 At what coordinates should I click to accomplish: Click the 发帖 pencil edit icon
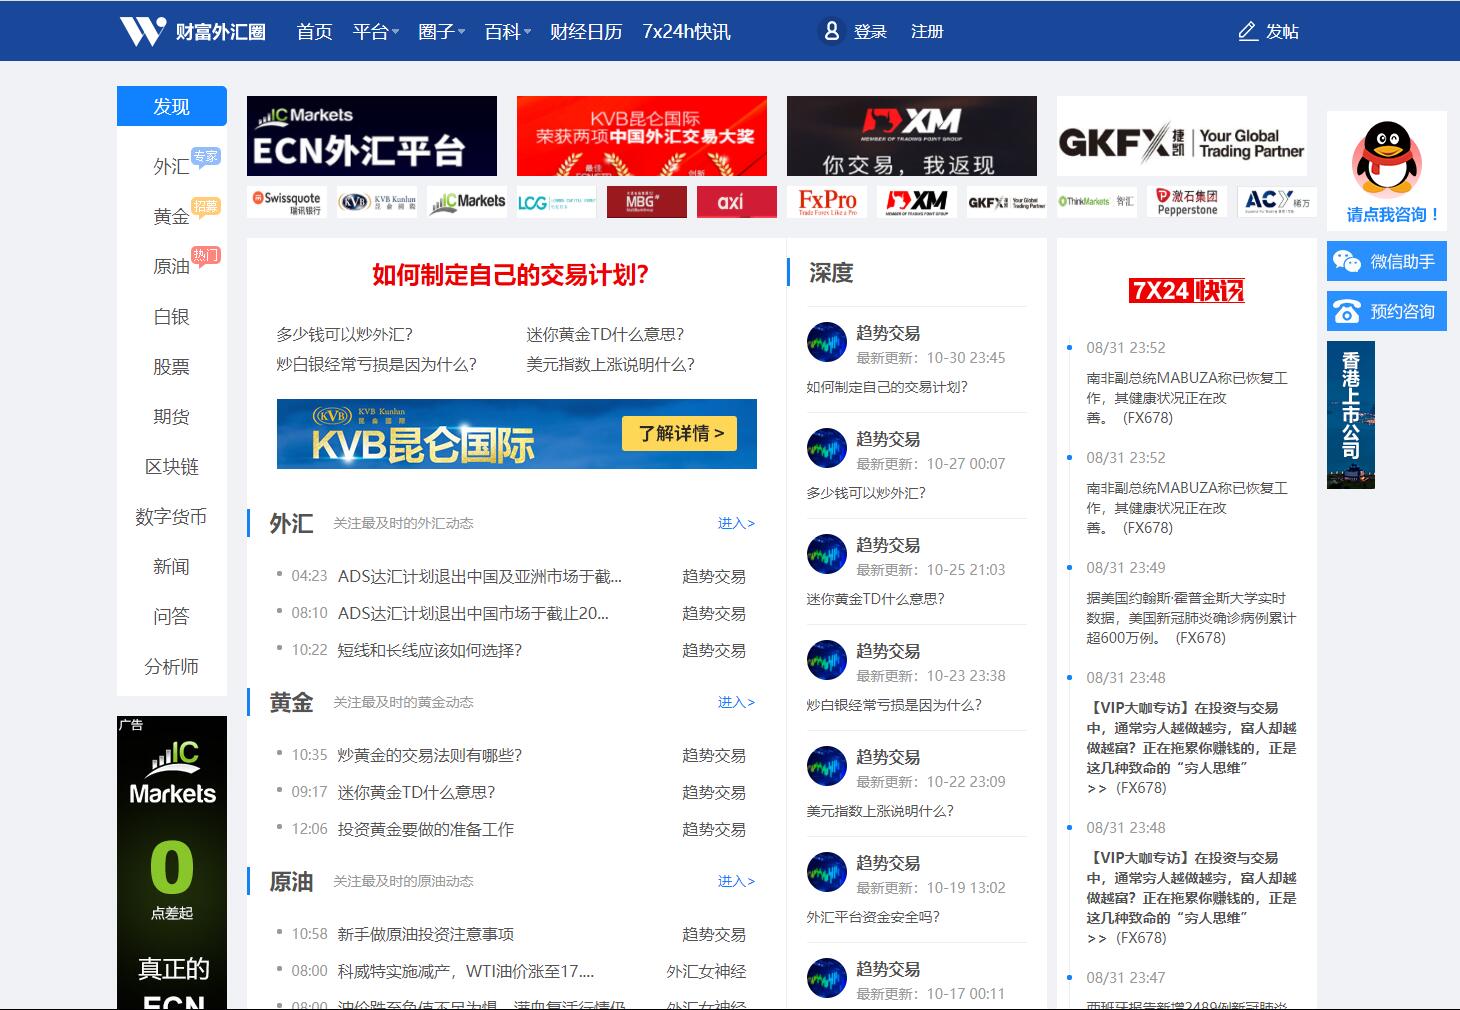[x=1247, y=31]
